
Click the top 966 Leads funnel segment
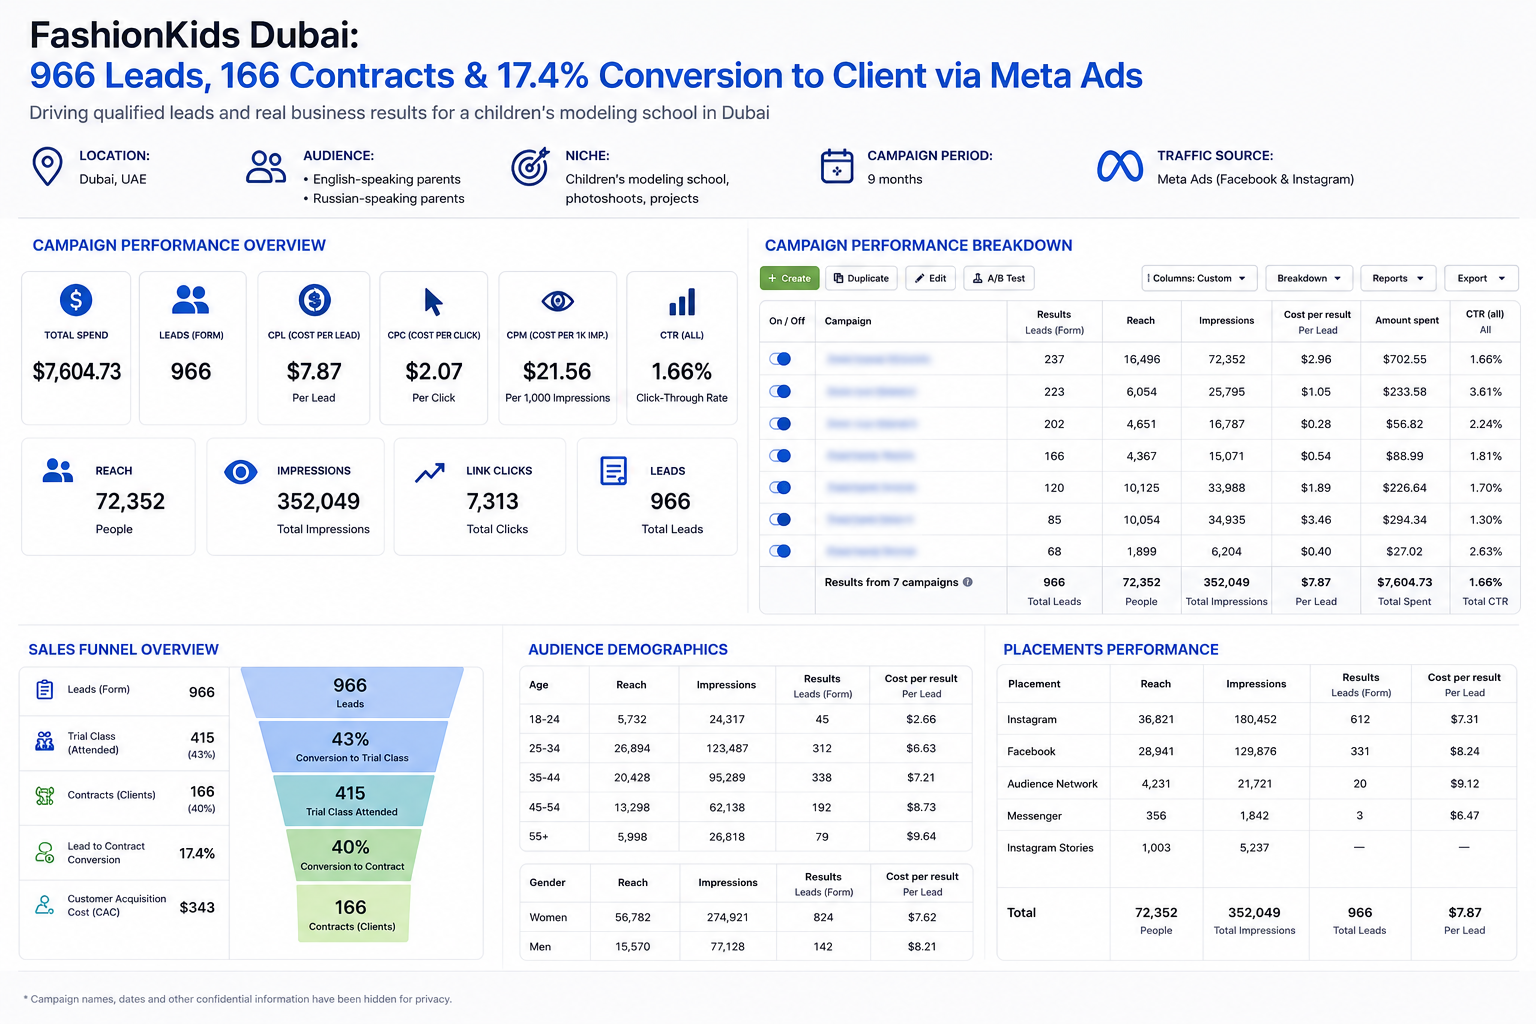click(351, 692)
